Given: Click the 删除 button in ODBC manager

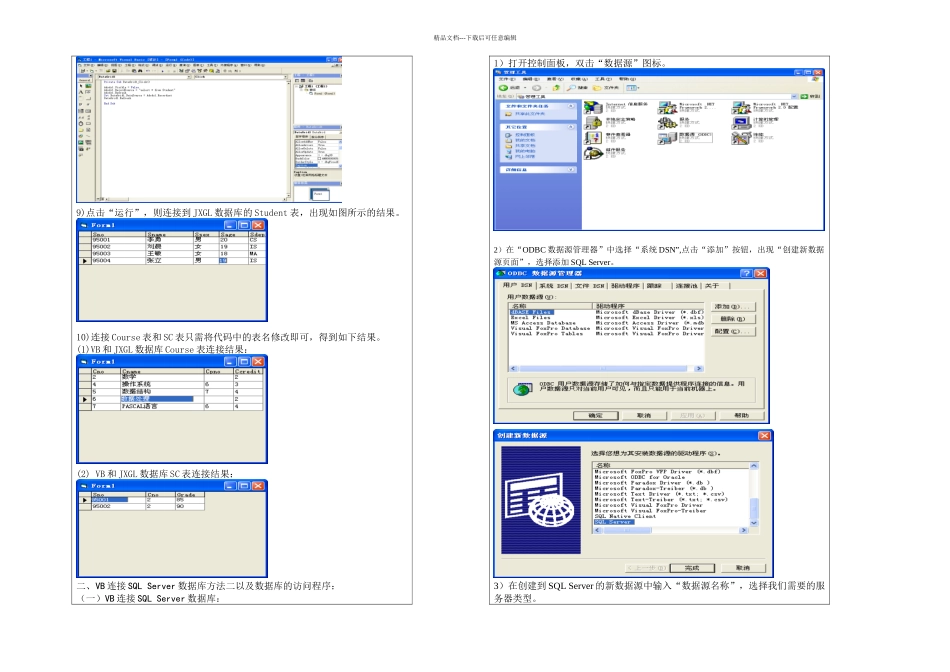Looking at the screenshot, I should click(x=732, y=319).
